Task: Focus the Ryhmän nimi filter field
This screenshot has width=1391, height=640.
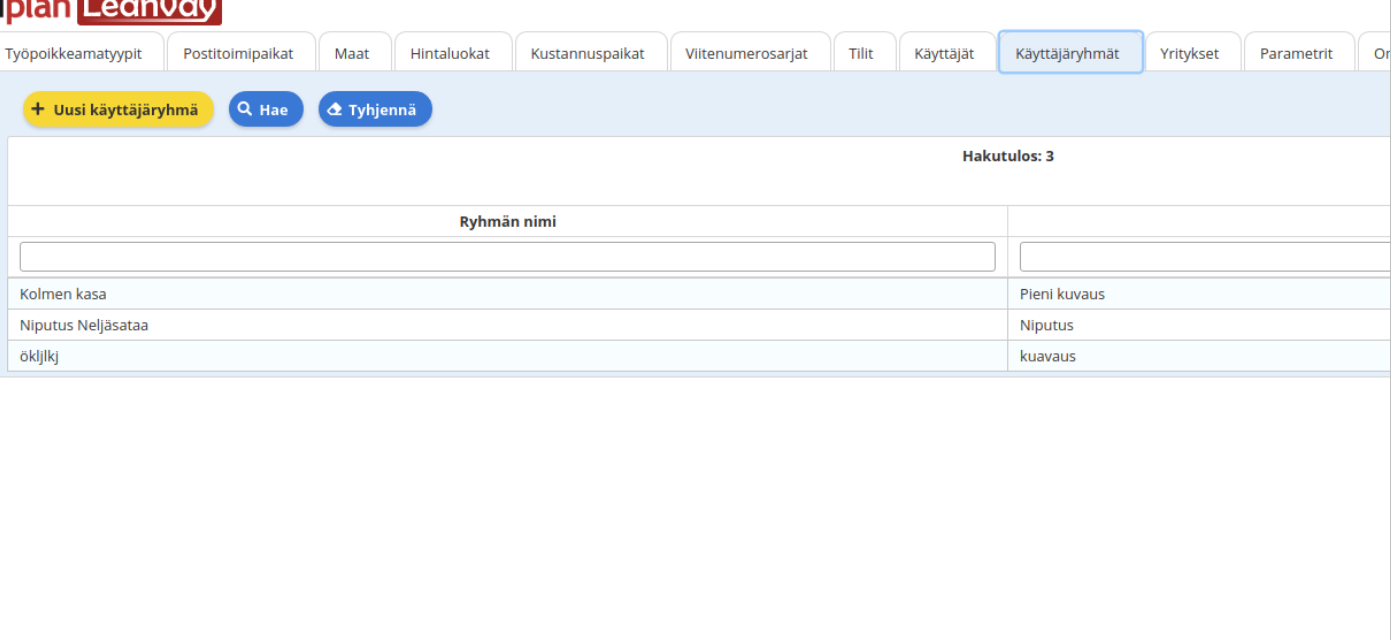Action: 508,257
